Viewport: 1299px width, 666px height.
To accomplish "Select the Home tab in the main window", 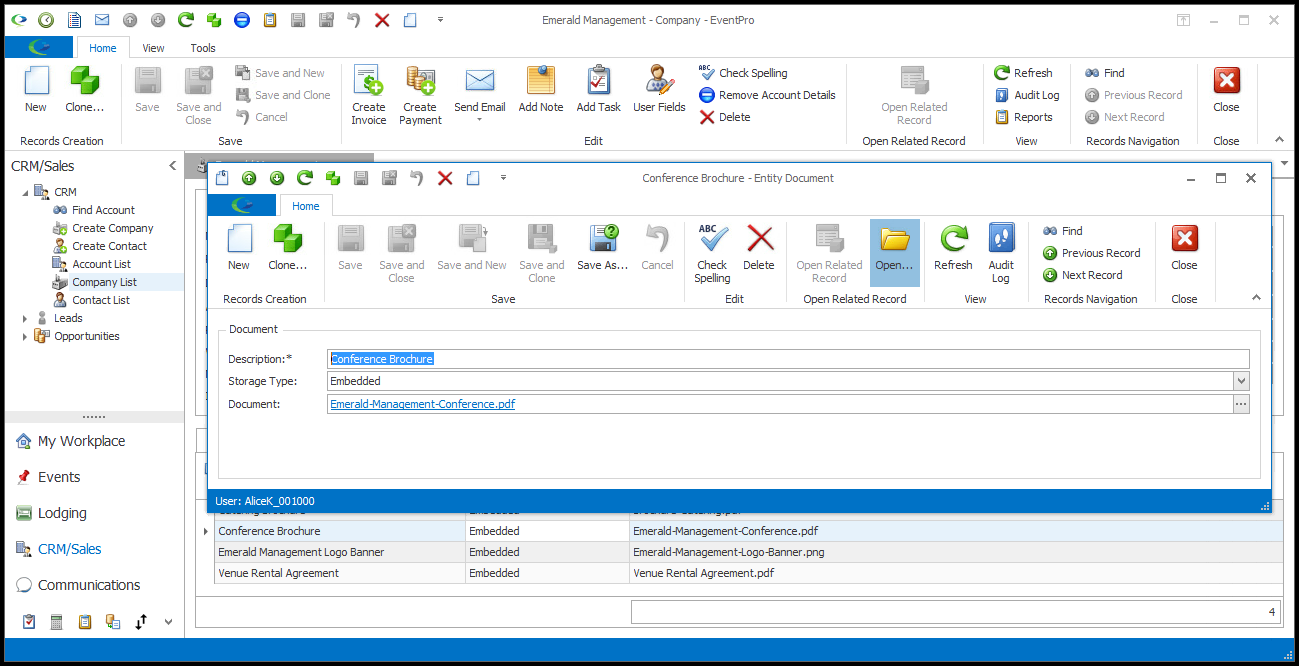I will click(103, 48).
